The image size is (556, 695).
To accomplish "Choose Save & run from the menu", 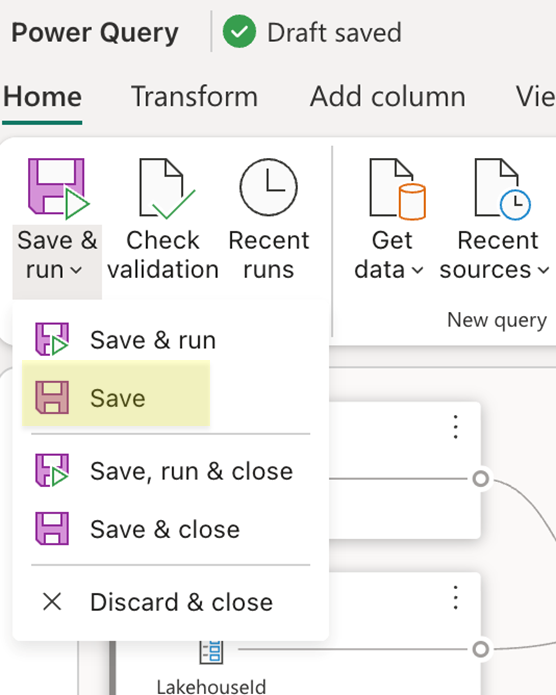I will (x=171, y=340).
